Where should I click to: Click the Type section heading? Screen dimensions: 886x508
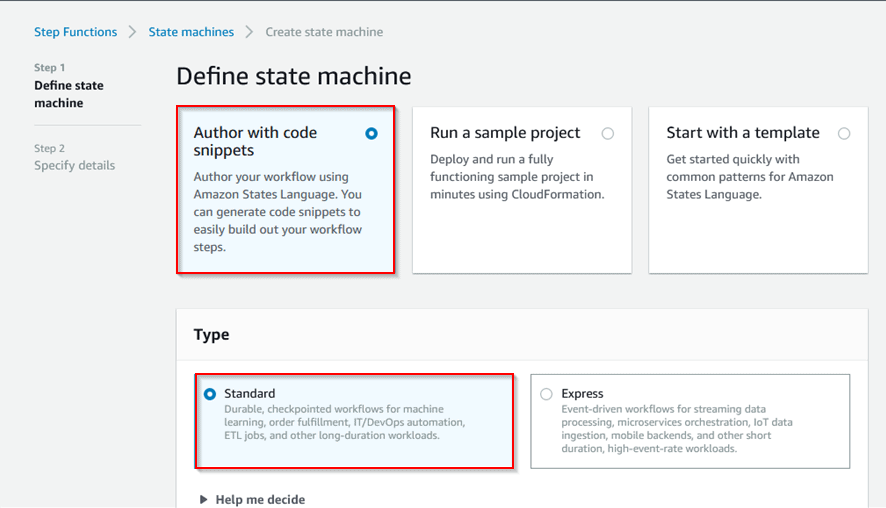211,335
